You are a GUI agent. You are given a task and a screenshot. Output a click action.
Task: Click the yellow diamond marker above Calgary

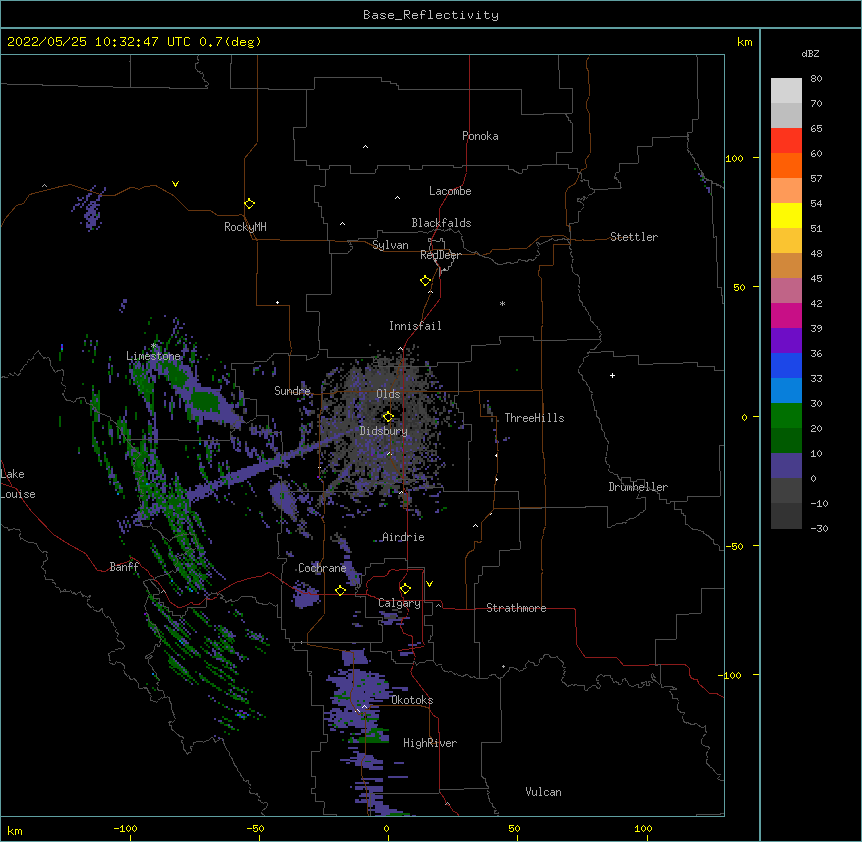click(x=405, y=588)
